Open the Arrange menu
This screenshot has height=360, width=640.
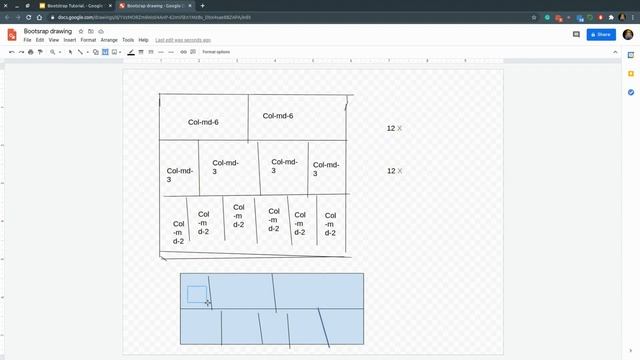(x=109, y=40)
